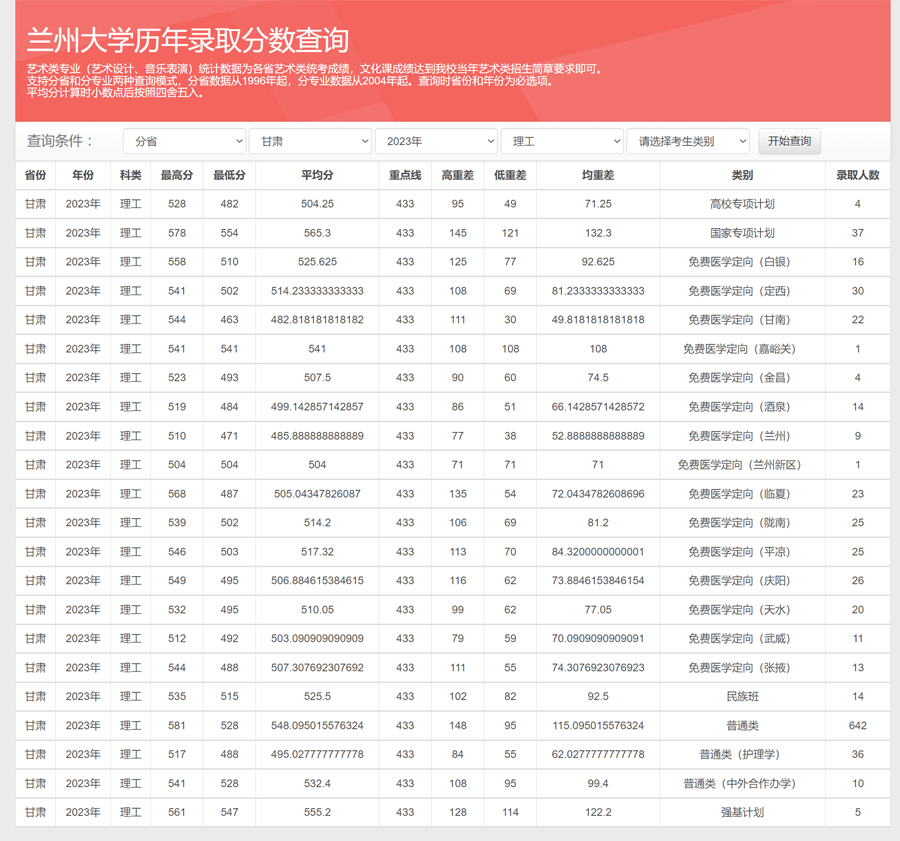Open the 分省 query mode dropdown
Image resolution: width=900 pixels, height=841 pixels.
[184, 141]
